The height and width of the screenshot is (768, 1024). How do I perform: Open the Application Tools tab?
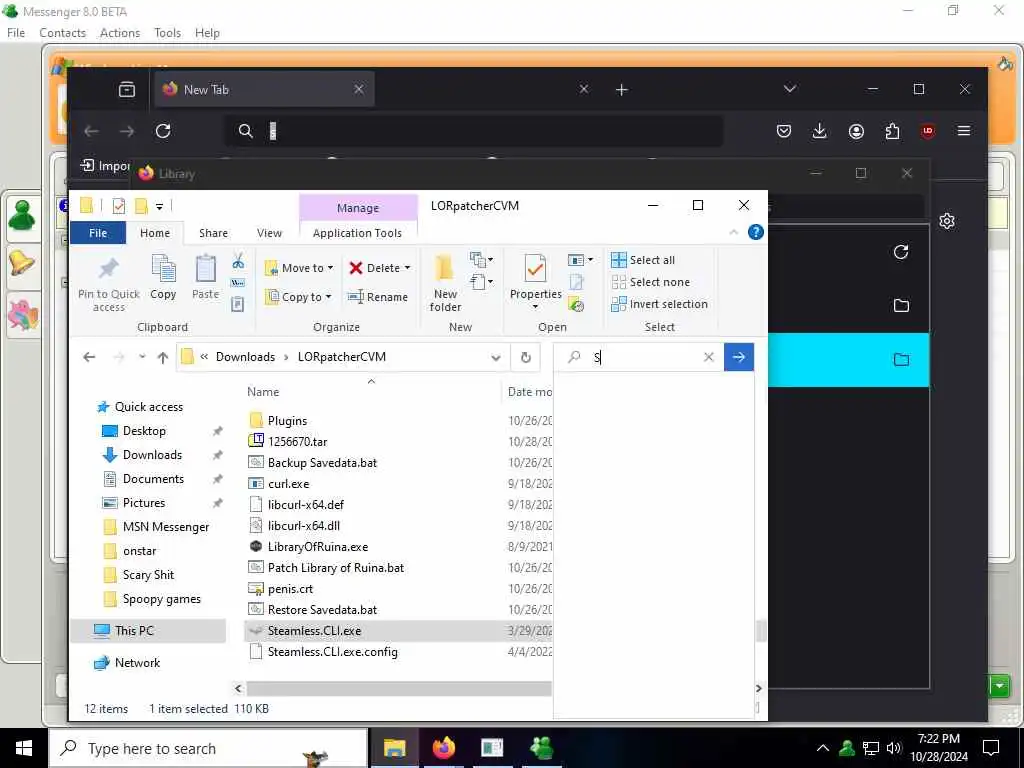(357, 233)
